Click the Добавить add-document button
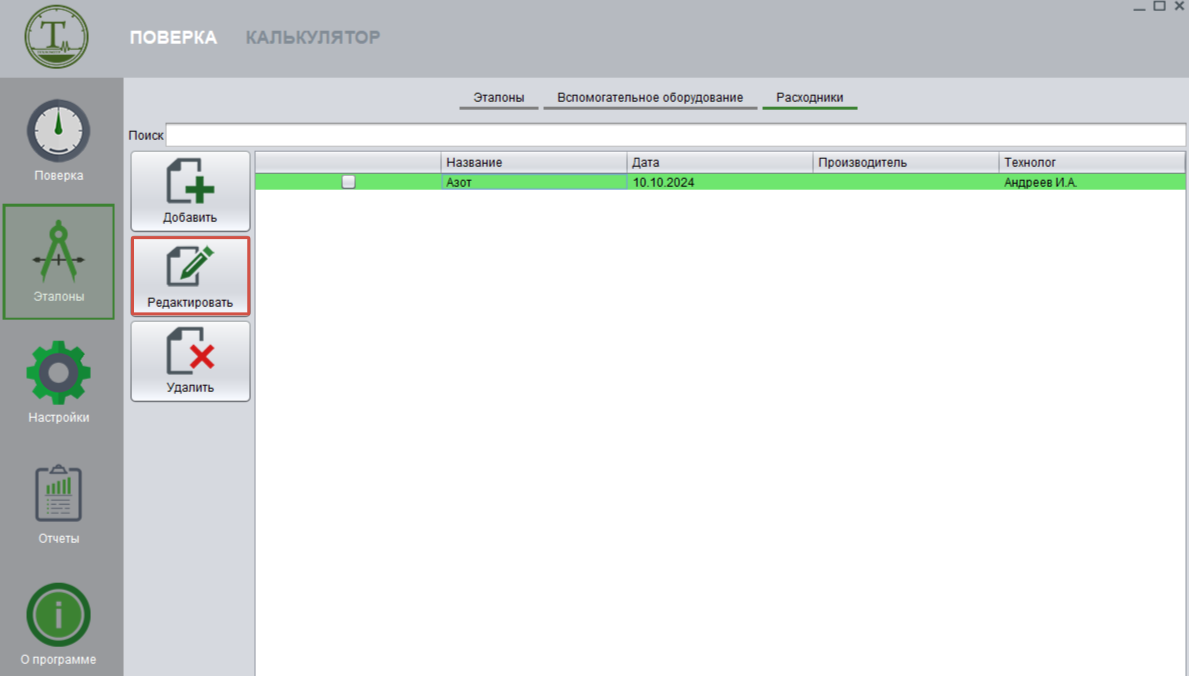Image resolution: width=1189 pixels, height=676 pixels. click(x=190, y=191)
